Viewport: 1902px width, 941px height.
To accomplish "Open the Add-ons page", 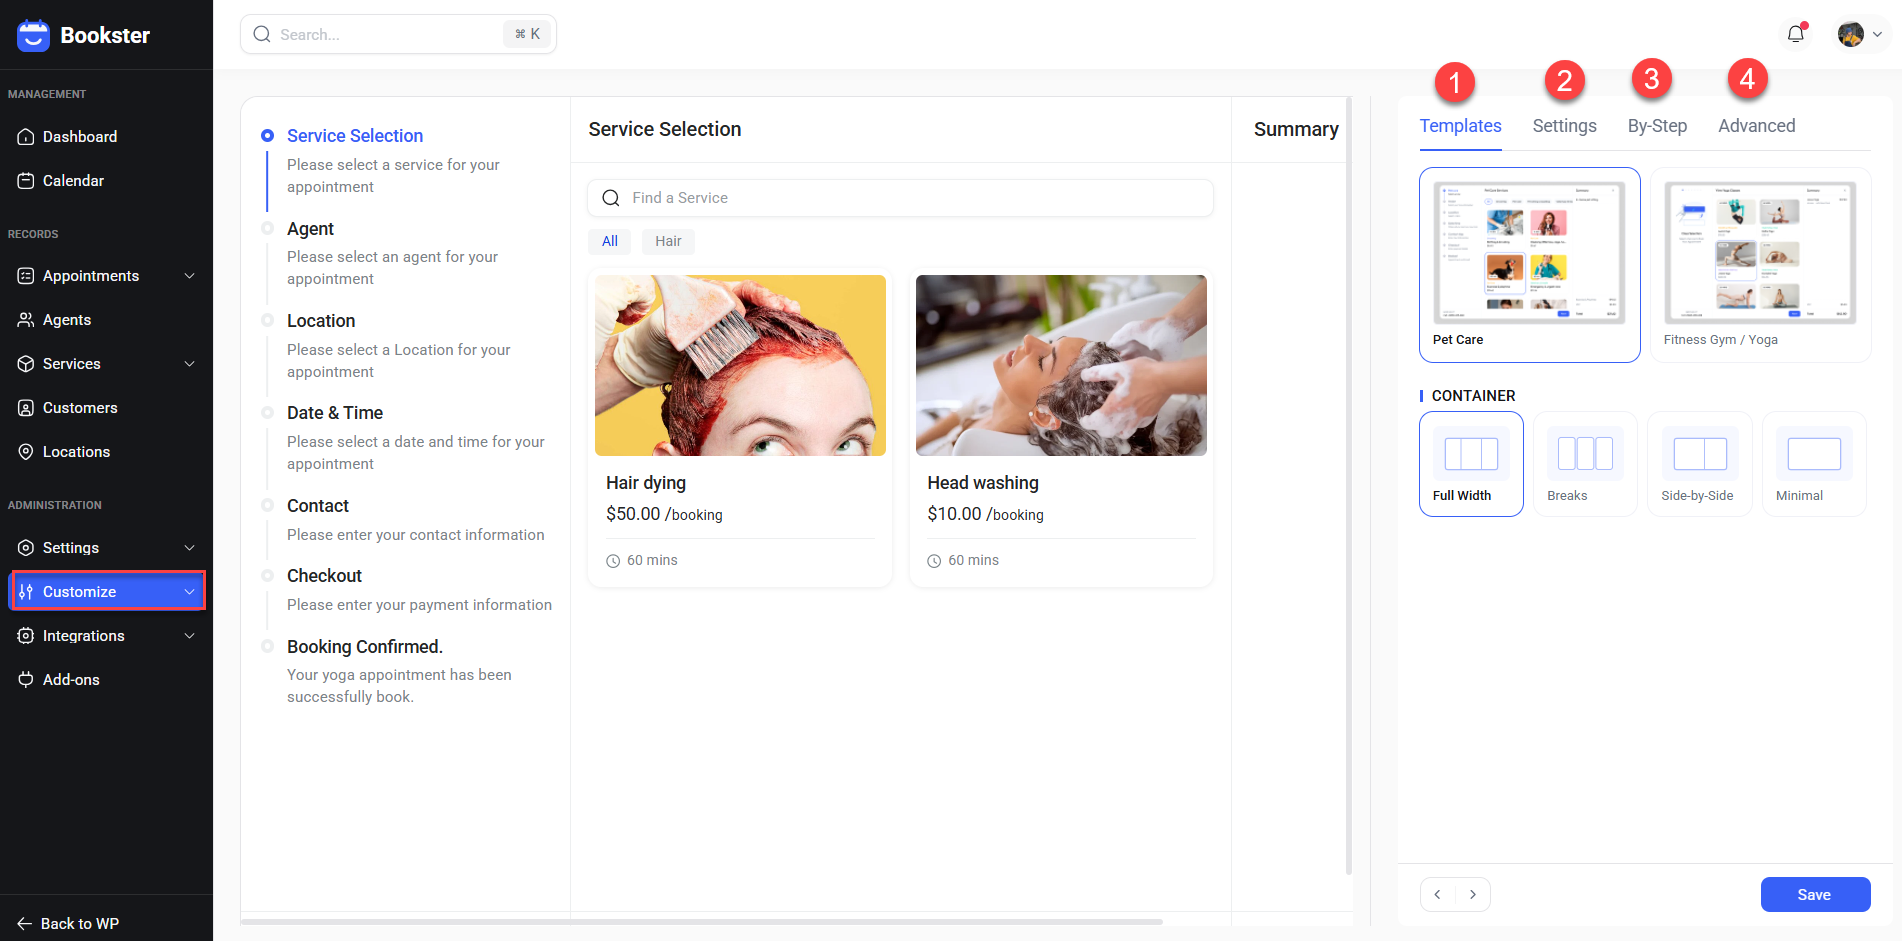I will [x=71, y=680].
